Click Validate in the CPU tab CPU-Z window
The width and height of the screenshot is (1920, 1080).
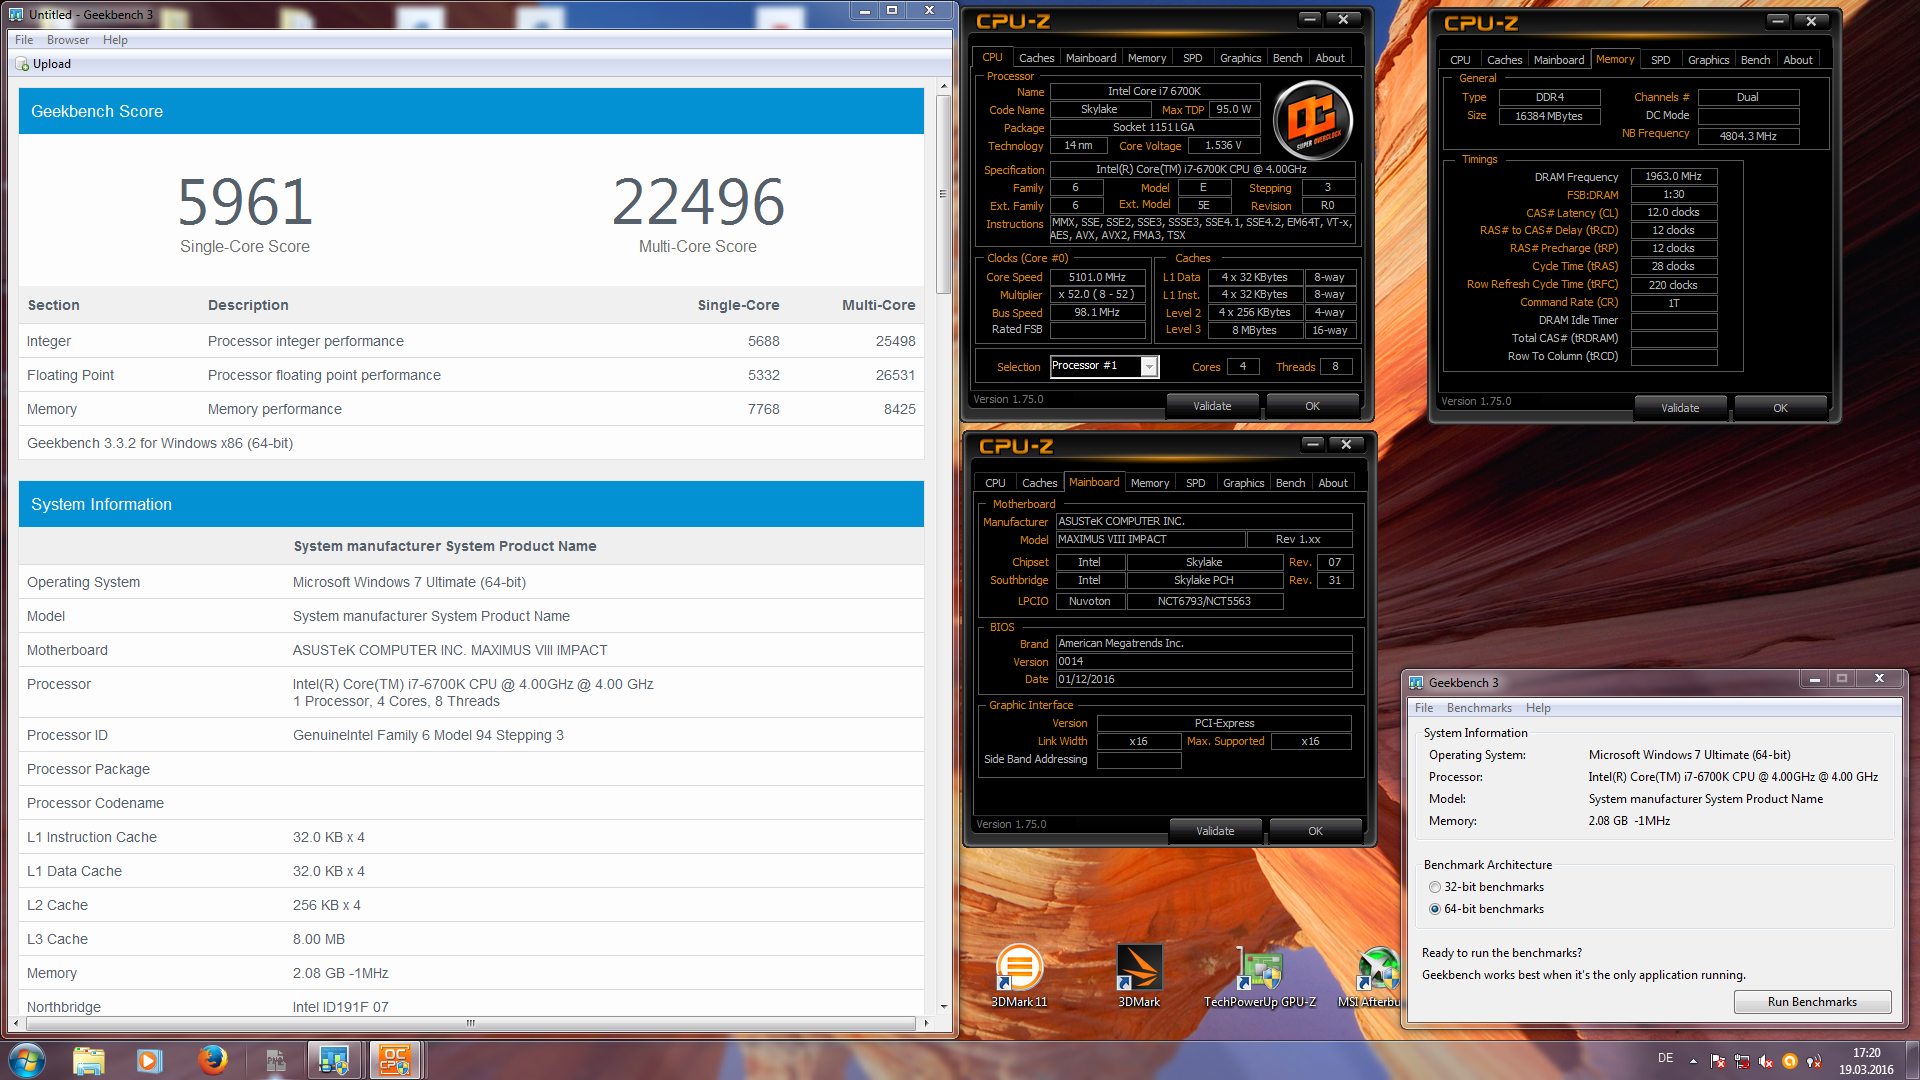click(x=1212, y=406)
